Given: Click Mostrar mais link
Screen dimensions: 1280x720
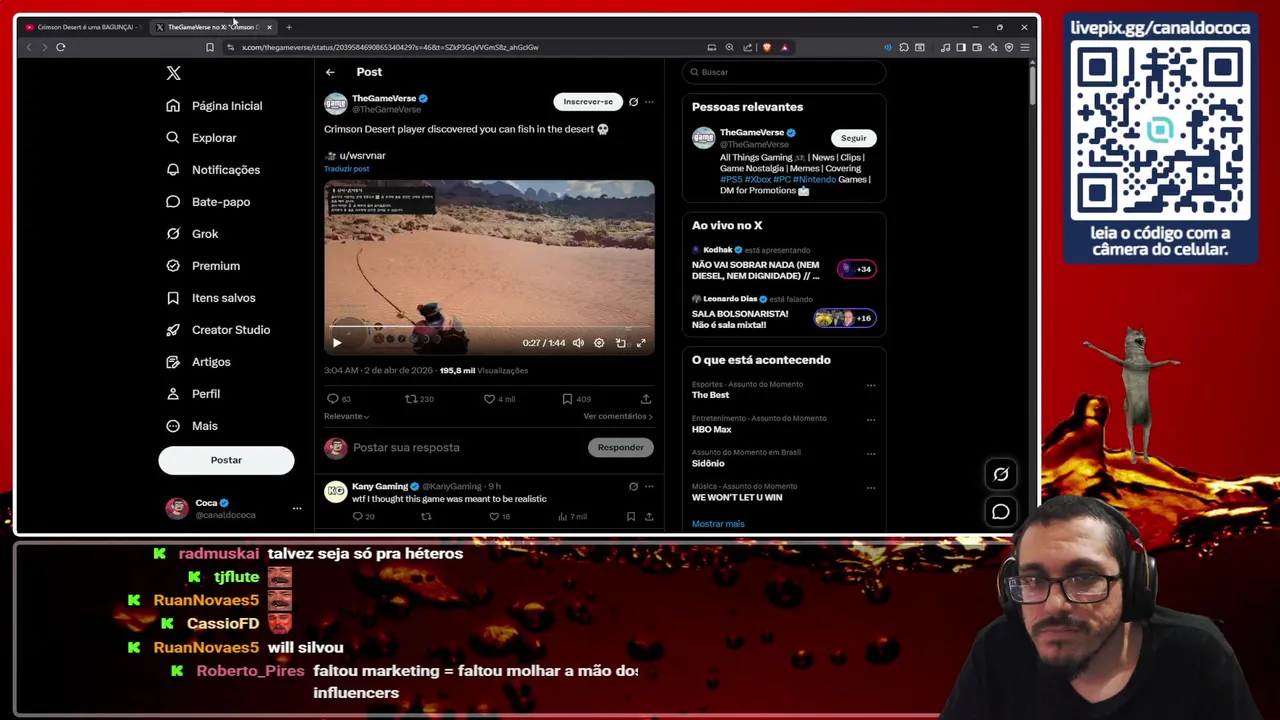Looking at the screenshot, I should click(x=718, y=524).
